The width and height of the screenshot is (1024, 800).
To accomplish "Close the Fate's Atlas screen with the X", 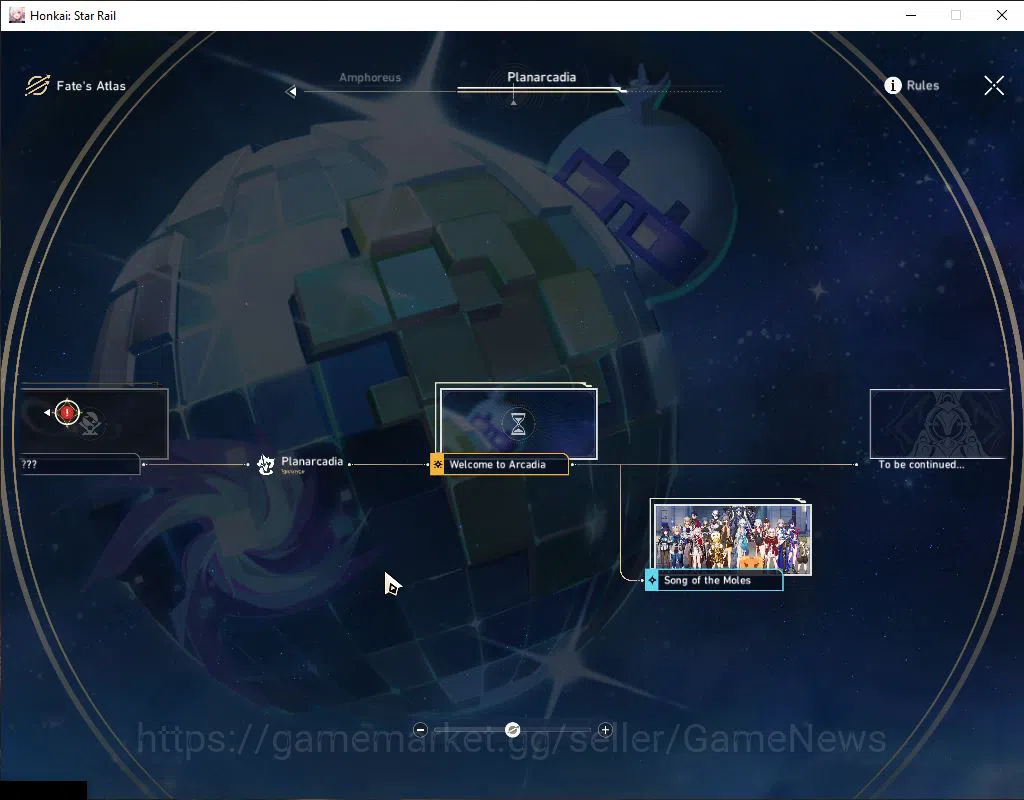I will pyautogui.click(x=994, y=85).
